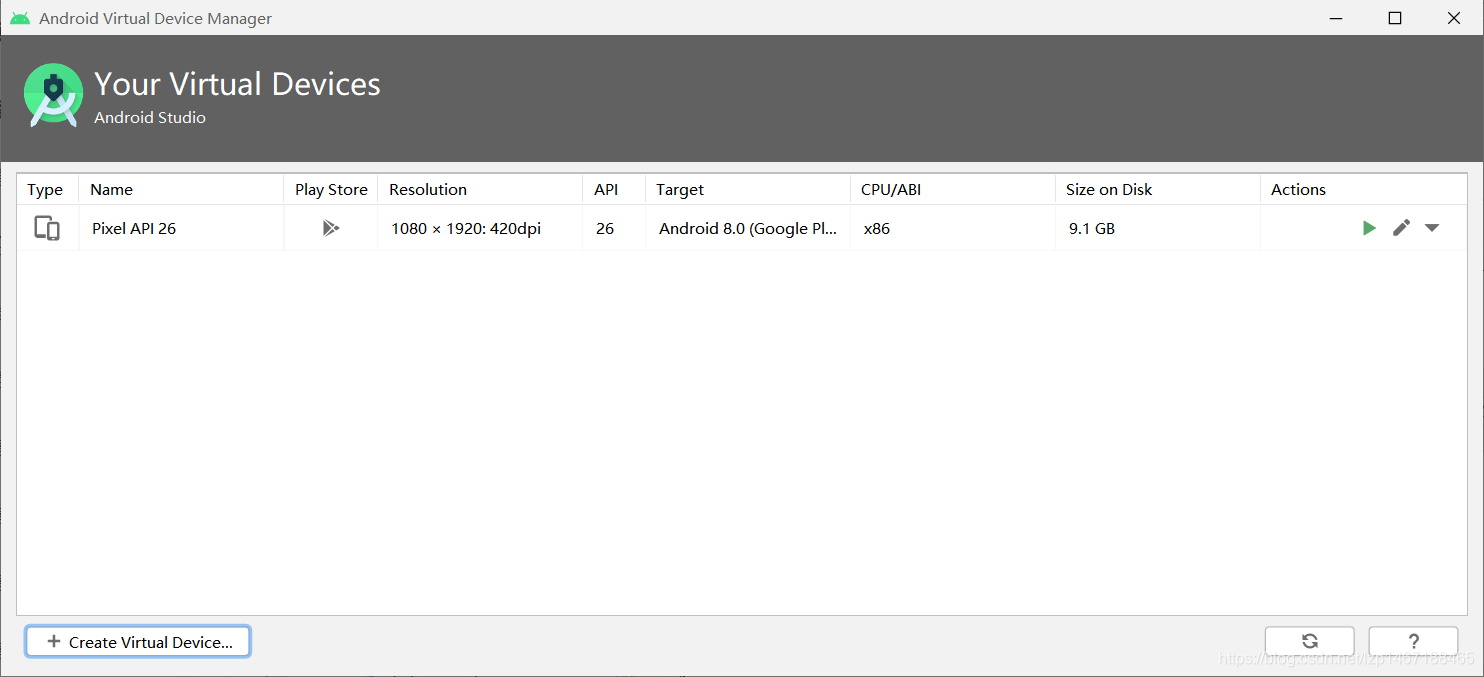Sort by Target column header
The height and width of the screenshot is (677, 1484).
click(x=747, y=189)
